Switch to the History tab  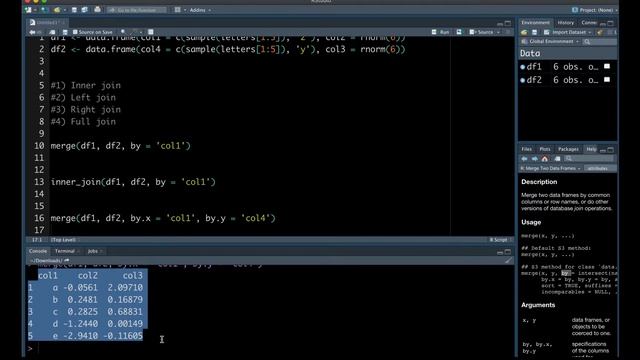565,23
